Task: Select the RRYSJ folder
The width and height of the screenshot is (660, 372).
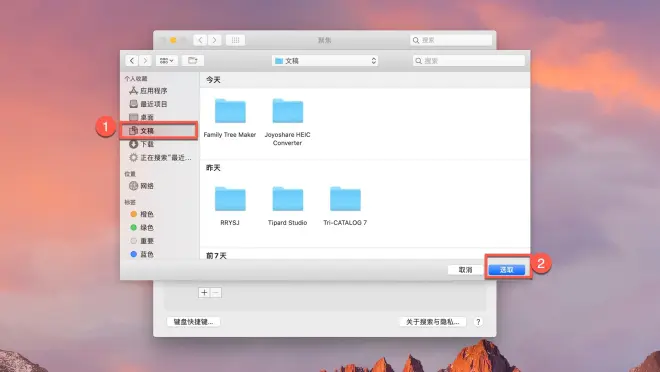Action: 230,206
